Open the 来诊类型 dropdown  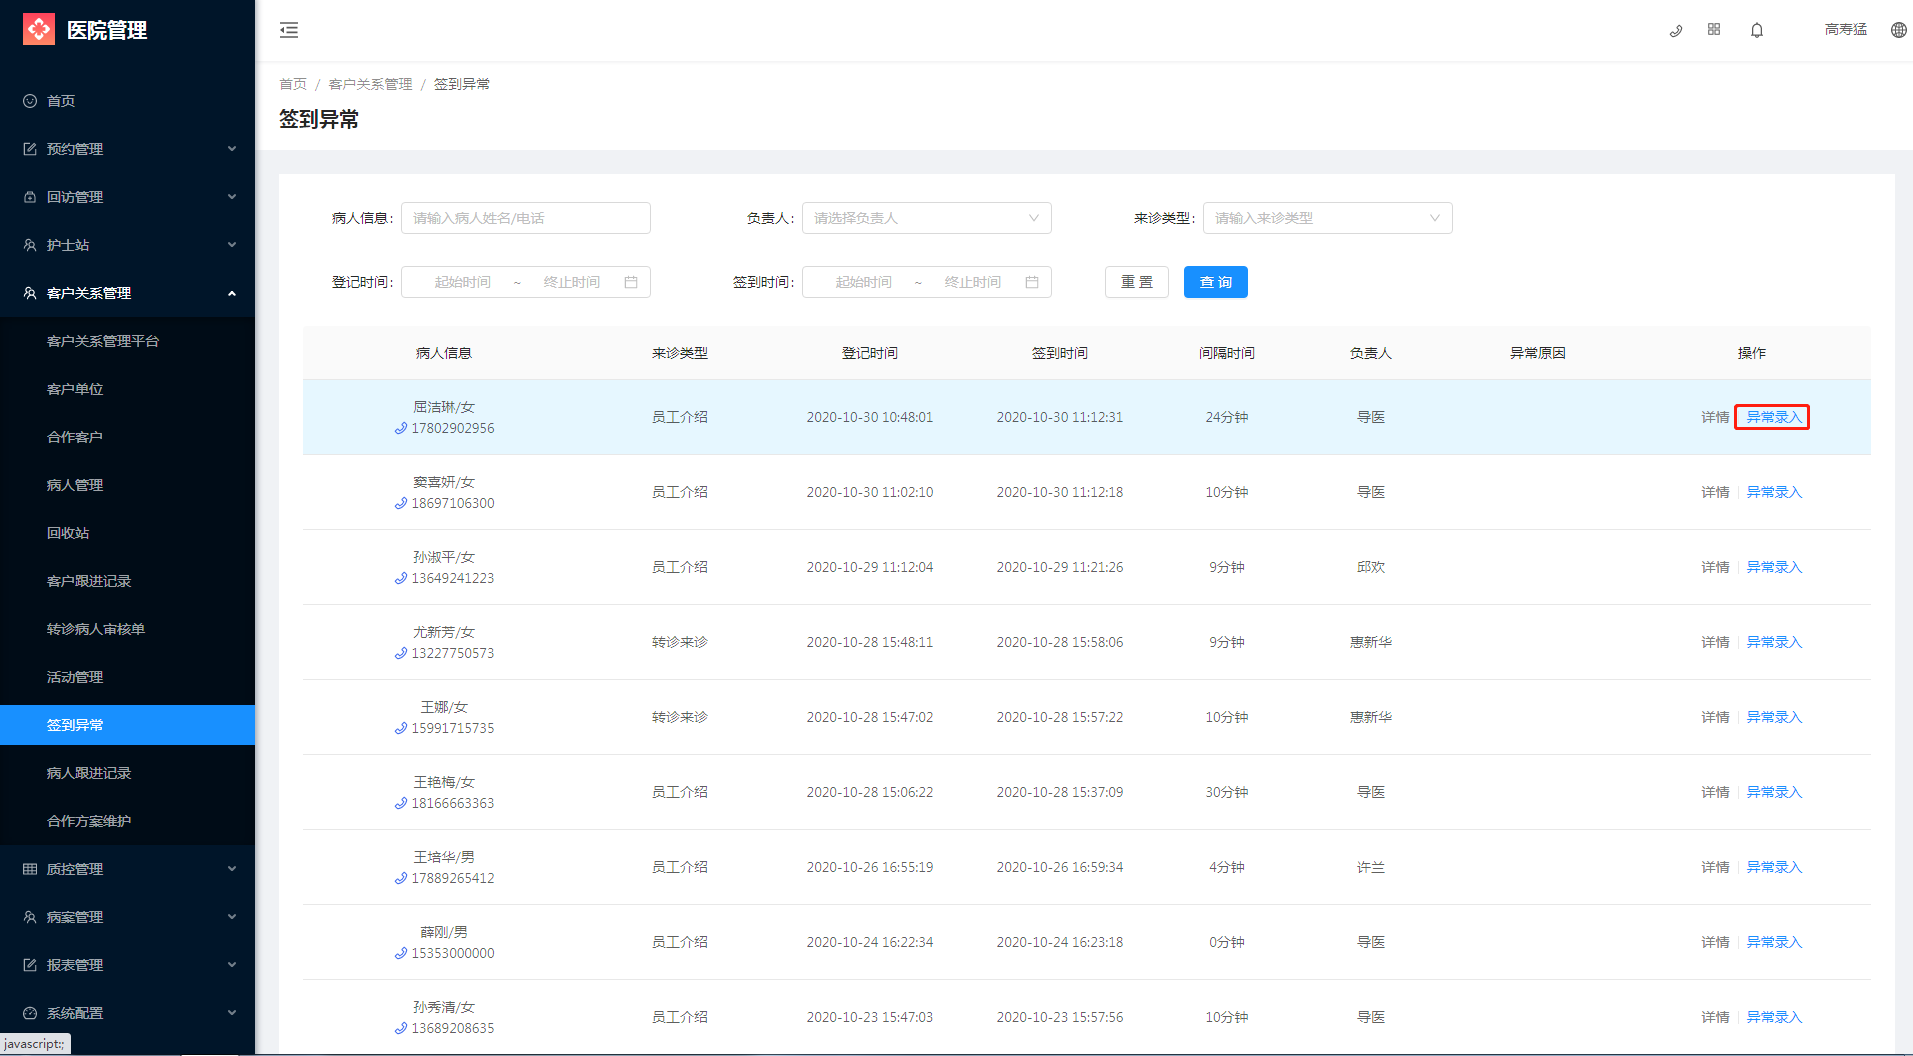tap(1327, 218)
